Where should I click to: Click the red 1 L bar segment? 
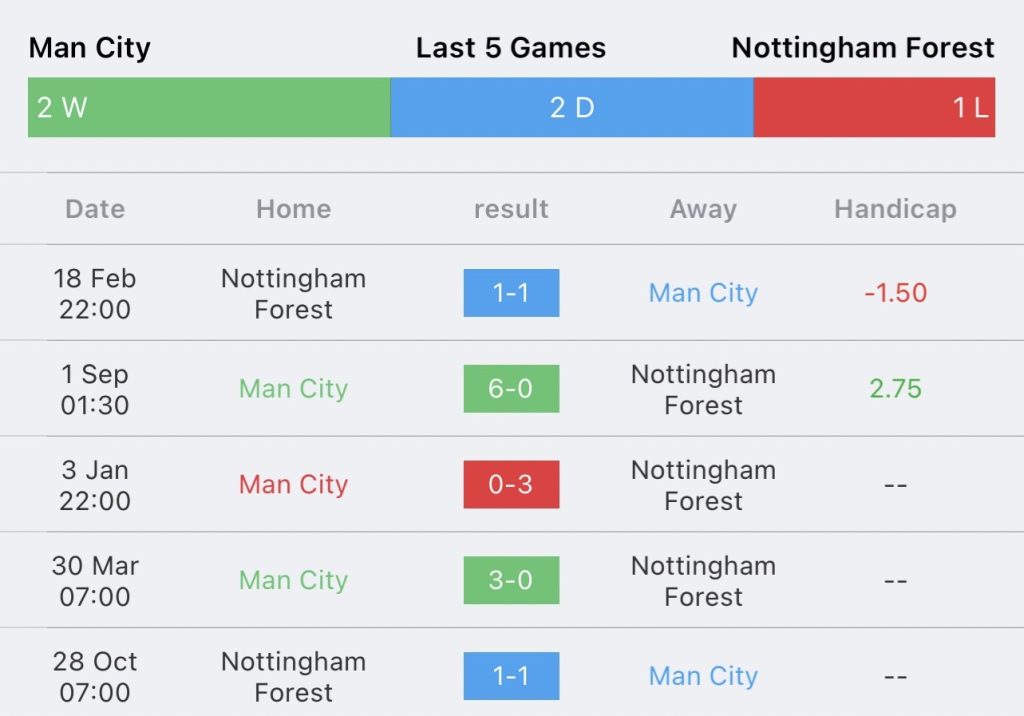(874, 107)
